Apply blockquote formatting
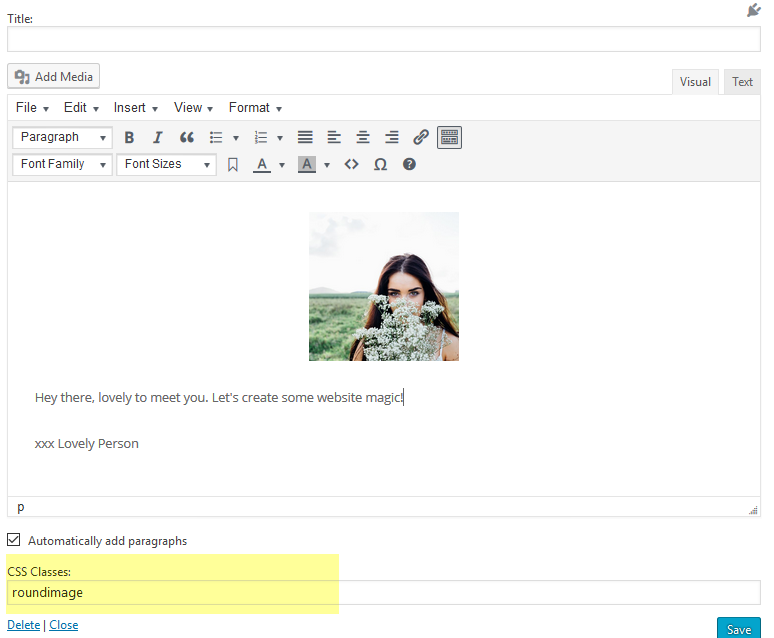This screenshot has height=638, width=774. [x=187, y=137]
